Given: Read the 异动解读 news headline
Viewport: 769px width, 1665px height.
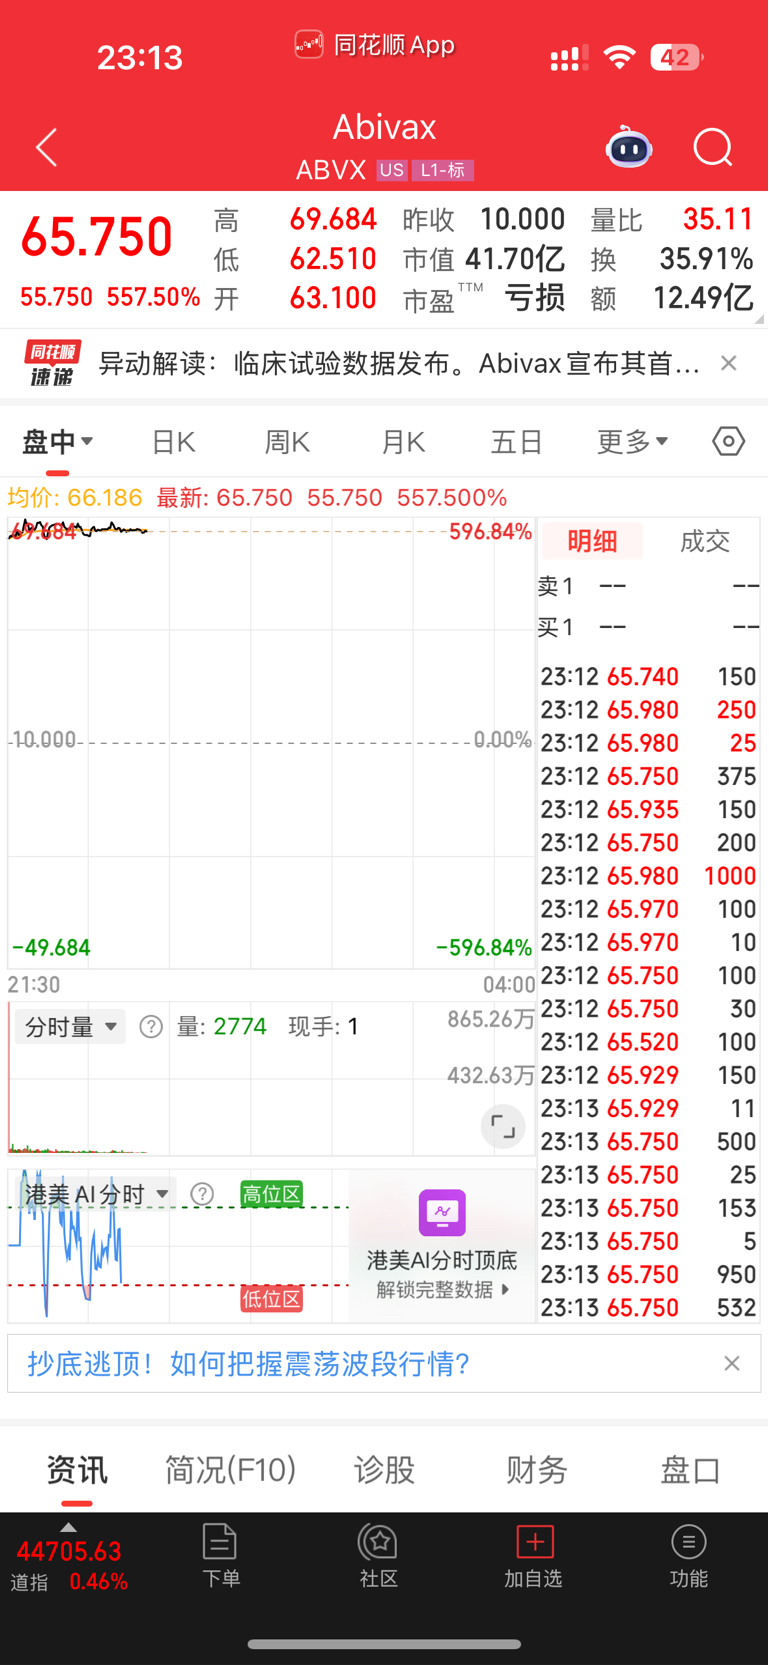Looking at the screenshot, I should [x=399, y=363].
